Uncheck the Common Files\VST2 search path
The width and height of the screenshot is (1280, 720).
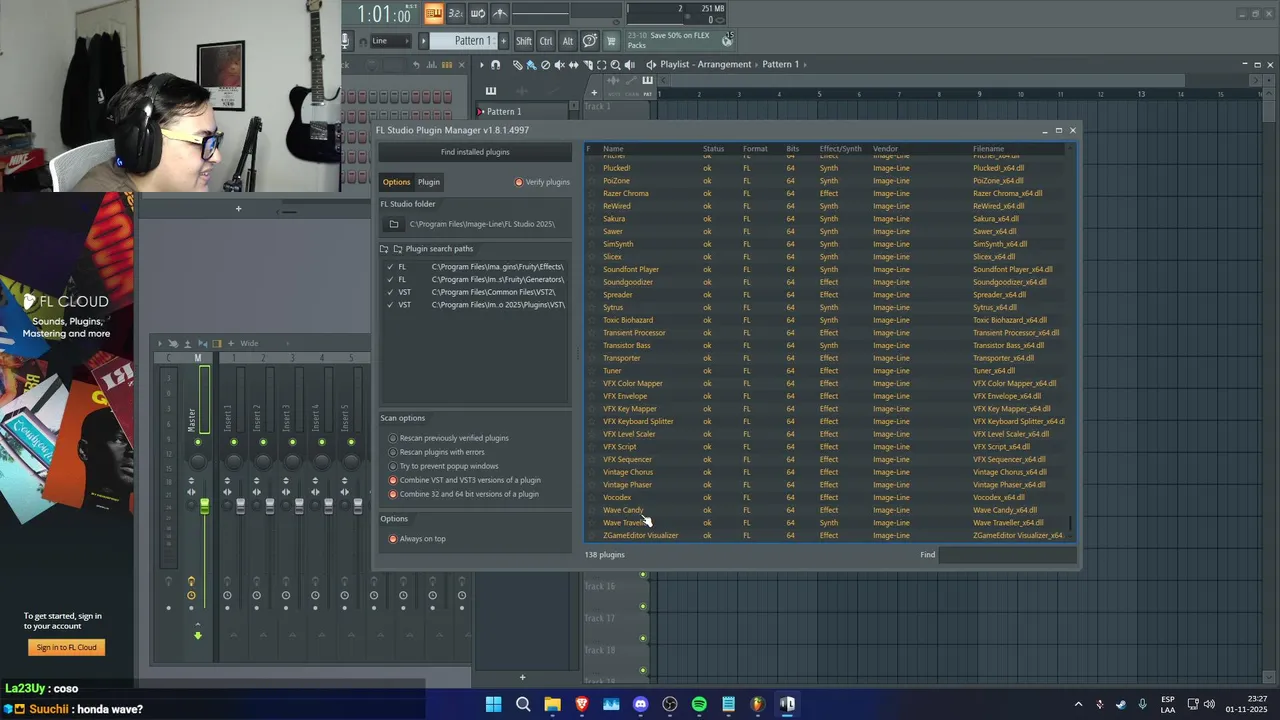tap(390, 292)
